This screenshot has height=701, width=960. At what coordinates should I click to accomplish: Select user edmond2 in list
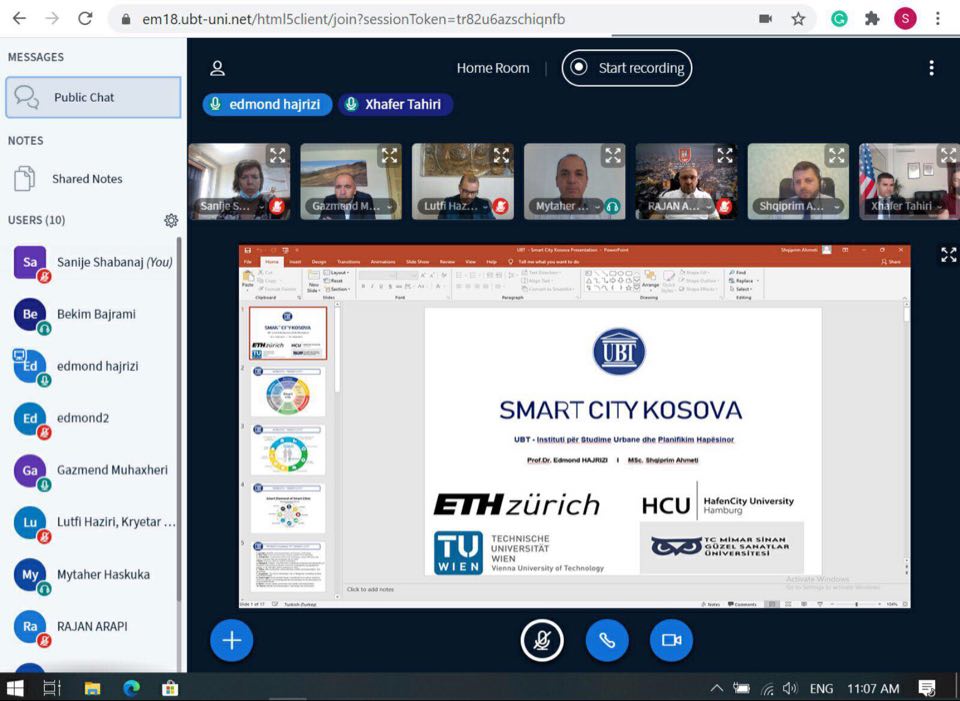click(92, 419)
